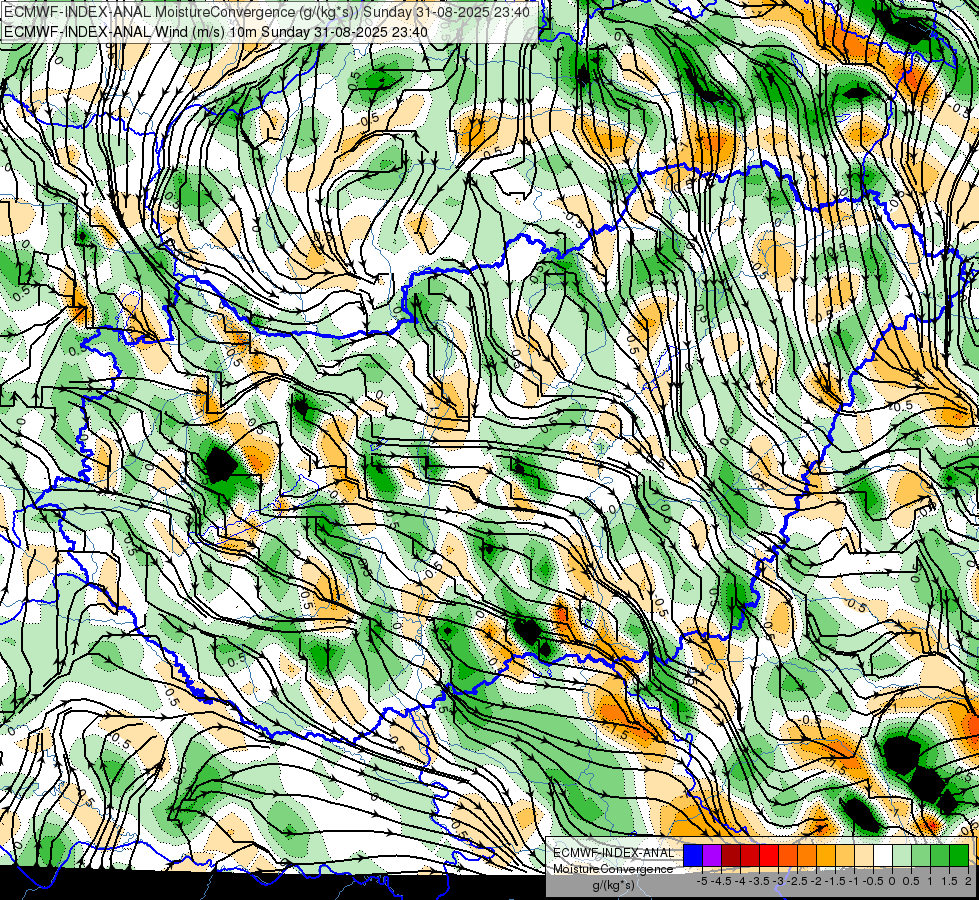This screenshot has height=900, width=979.
Task: Pick the darkest green legend swatch
Action: [959, 855]
